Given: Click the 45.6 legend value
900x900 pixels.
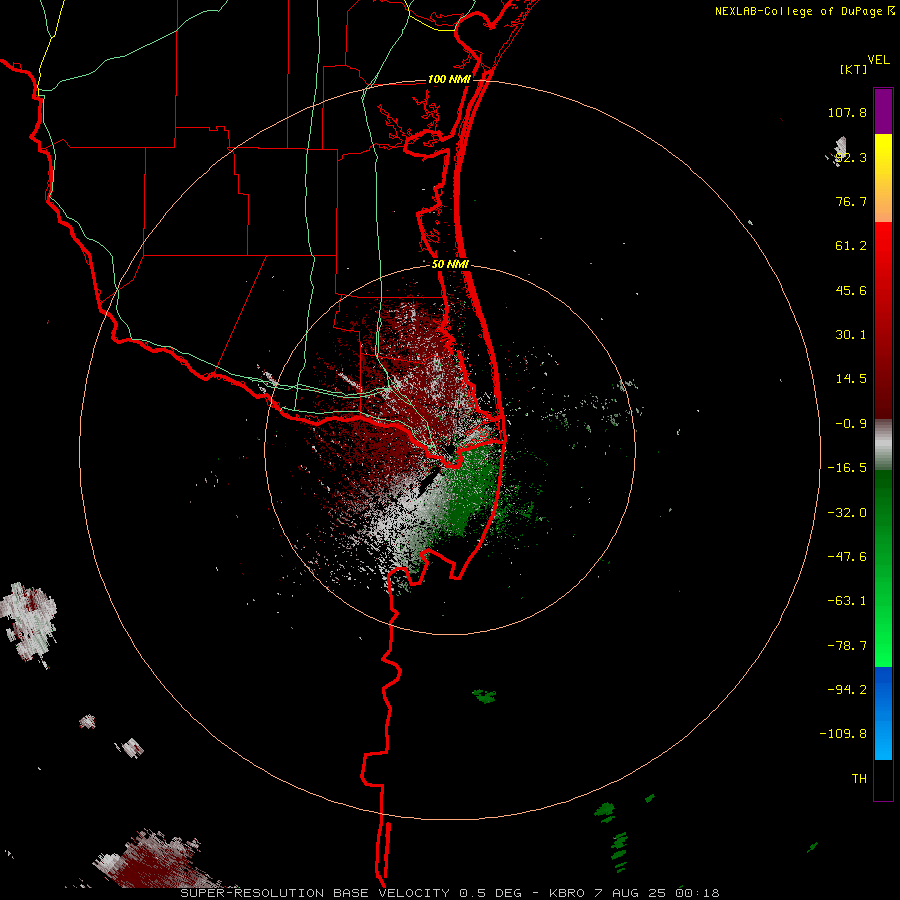Looking at the screenshot, I should point(851,290).
